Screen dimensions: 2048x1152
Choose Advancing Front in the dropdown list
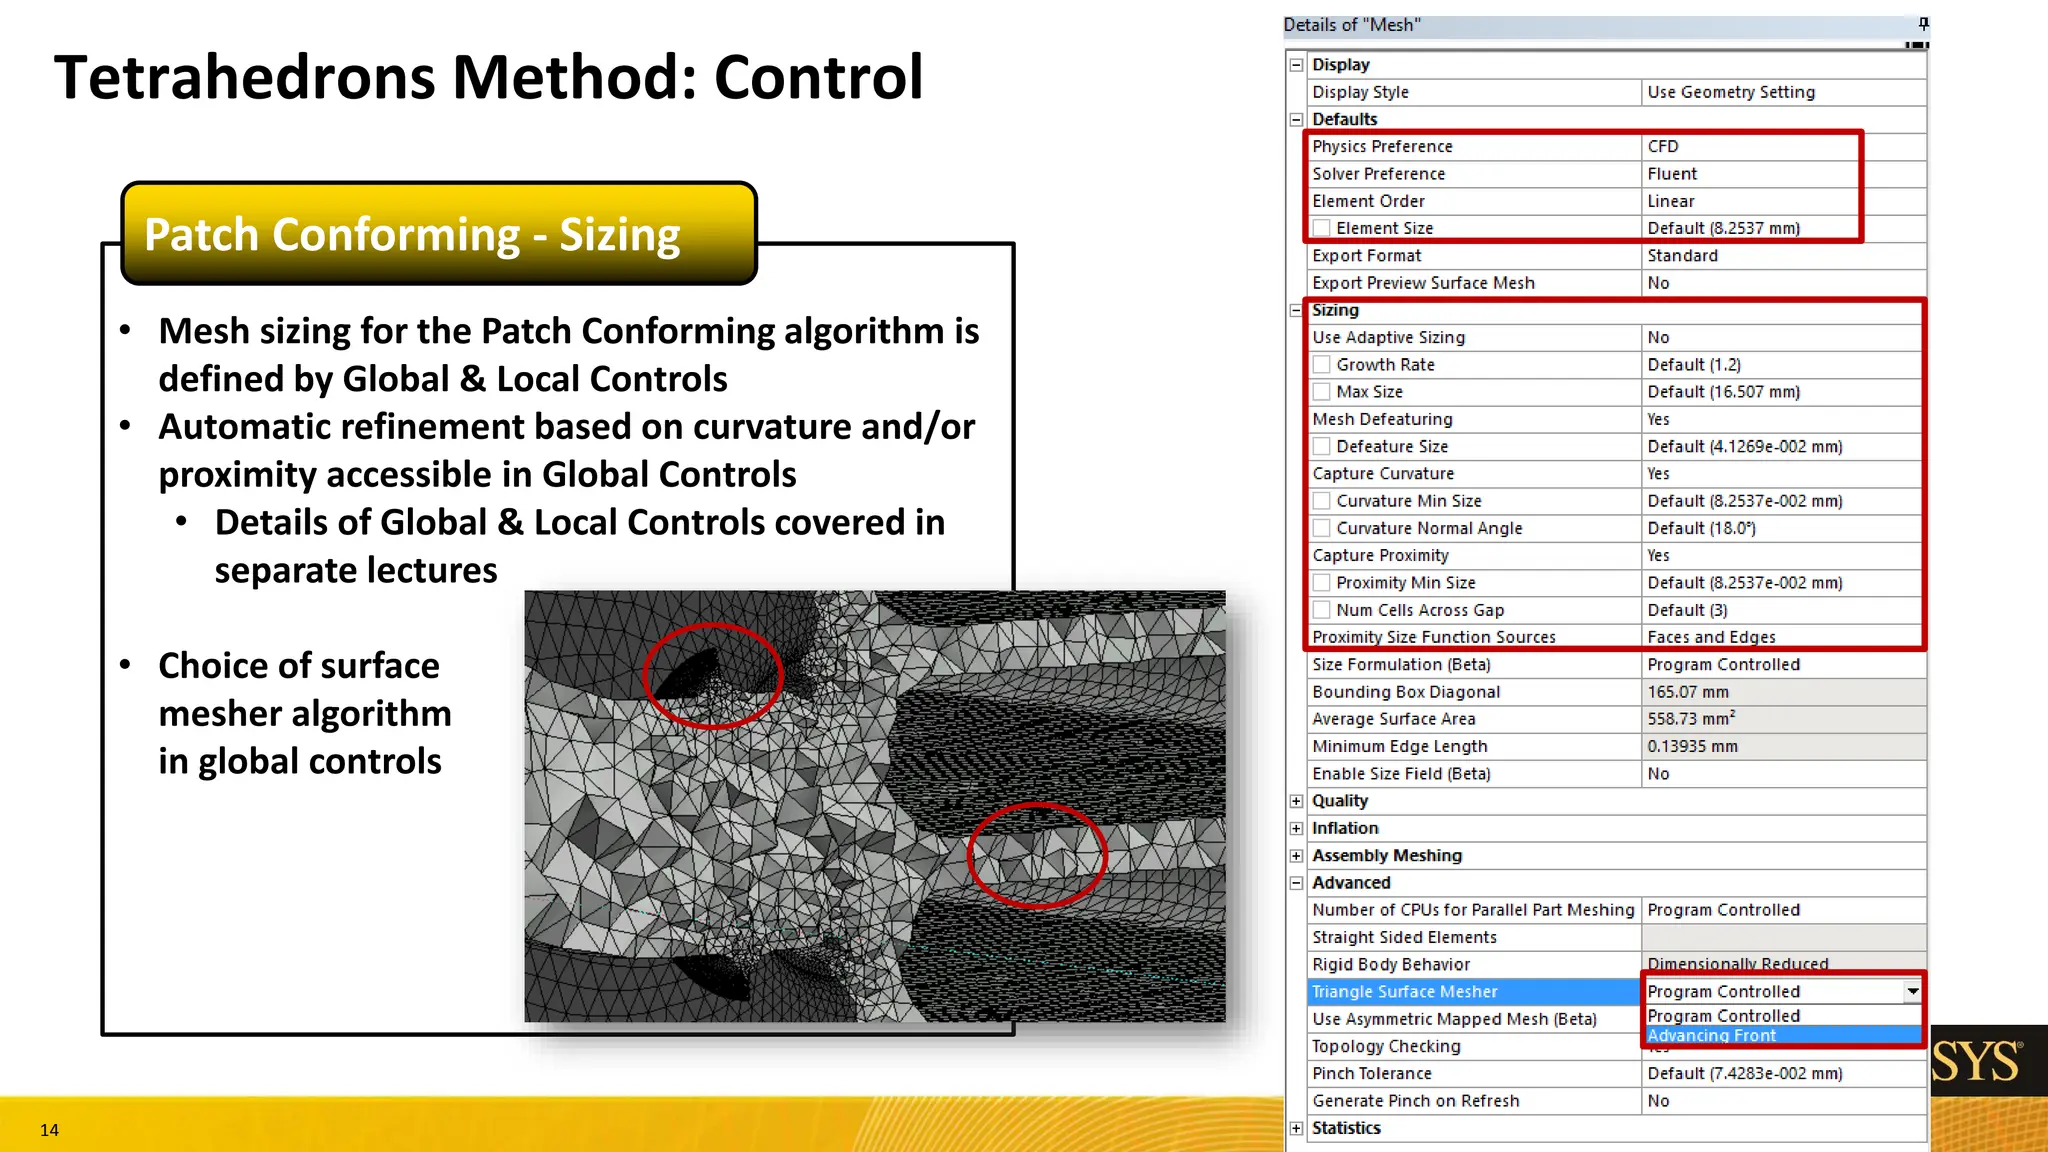click(1782, 1036)
